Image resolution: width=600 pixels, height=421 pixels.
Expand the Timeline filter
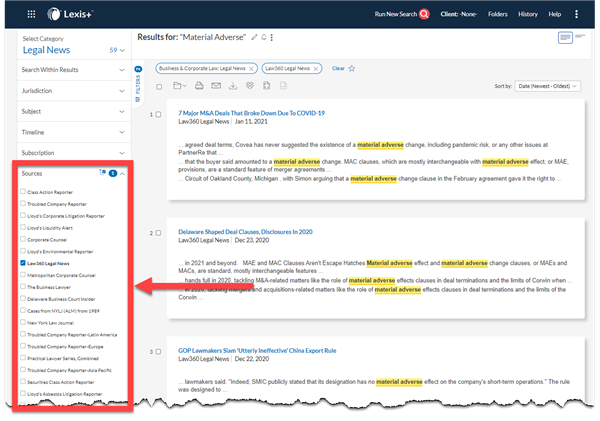pos(73,132)
